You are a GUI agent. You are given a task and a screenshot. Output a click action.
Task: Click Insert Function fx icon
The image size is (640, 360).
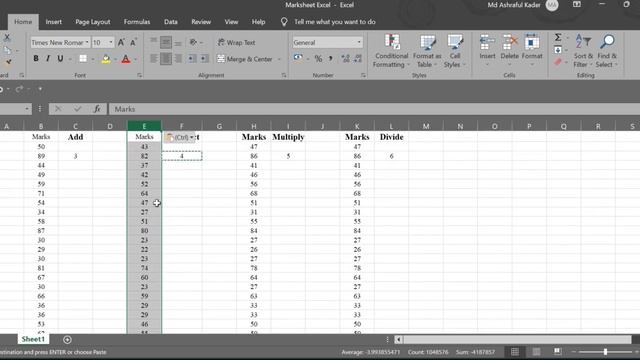[97, 109]
